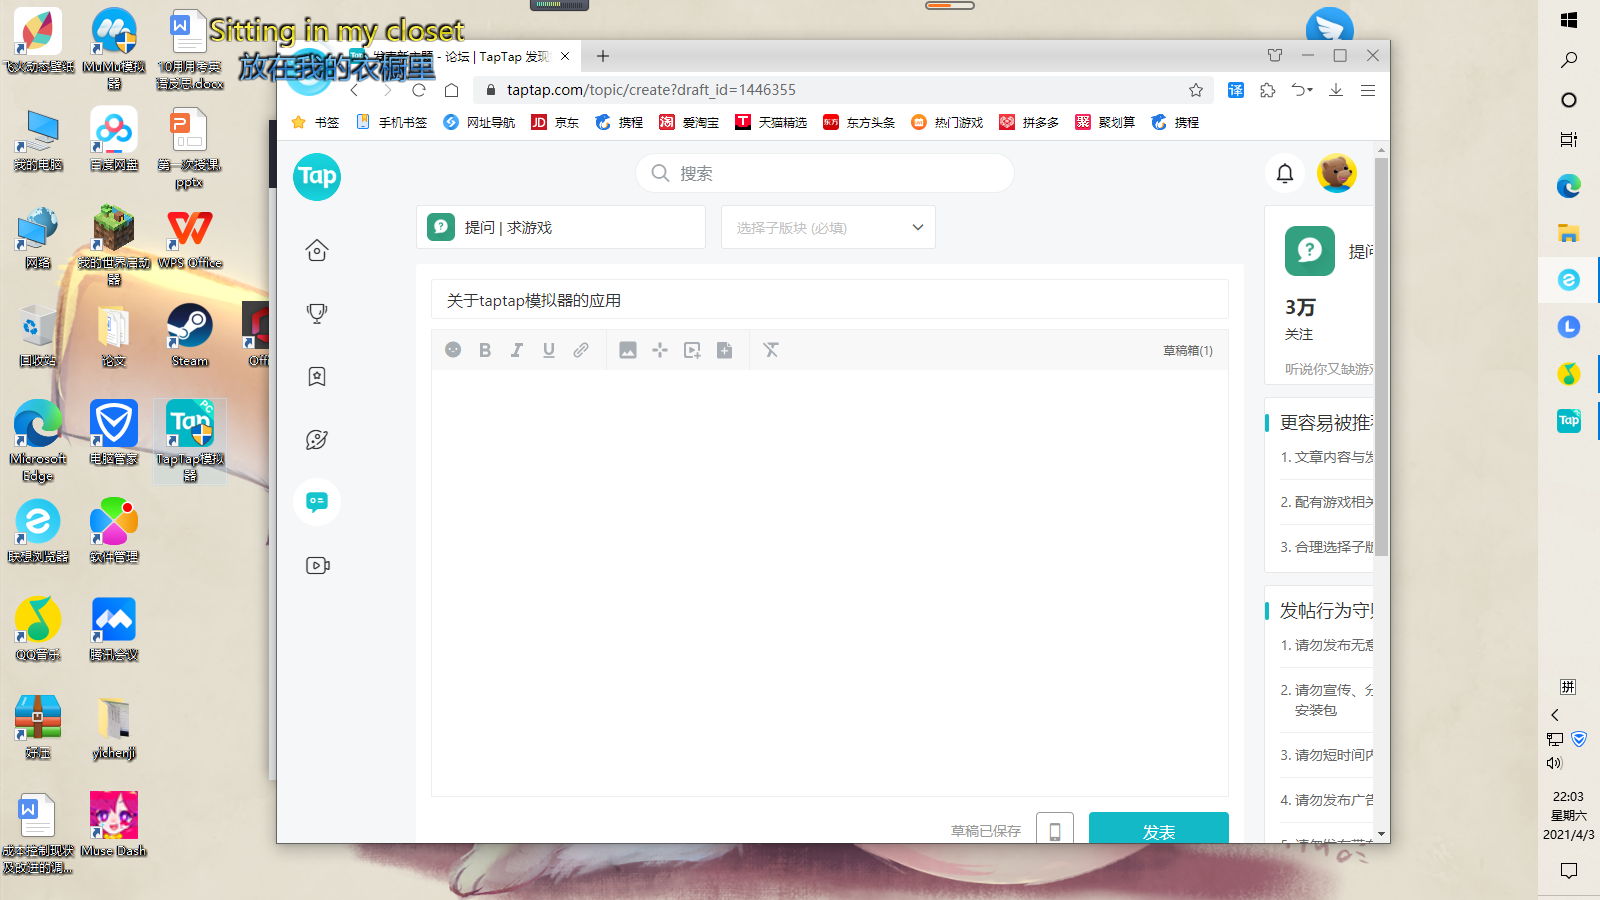The width and height of the screenshot is (1600, 900).
Task: Click the Steam desktop shortcut
Action: [x=190, y=336]
